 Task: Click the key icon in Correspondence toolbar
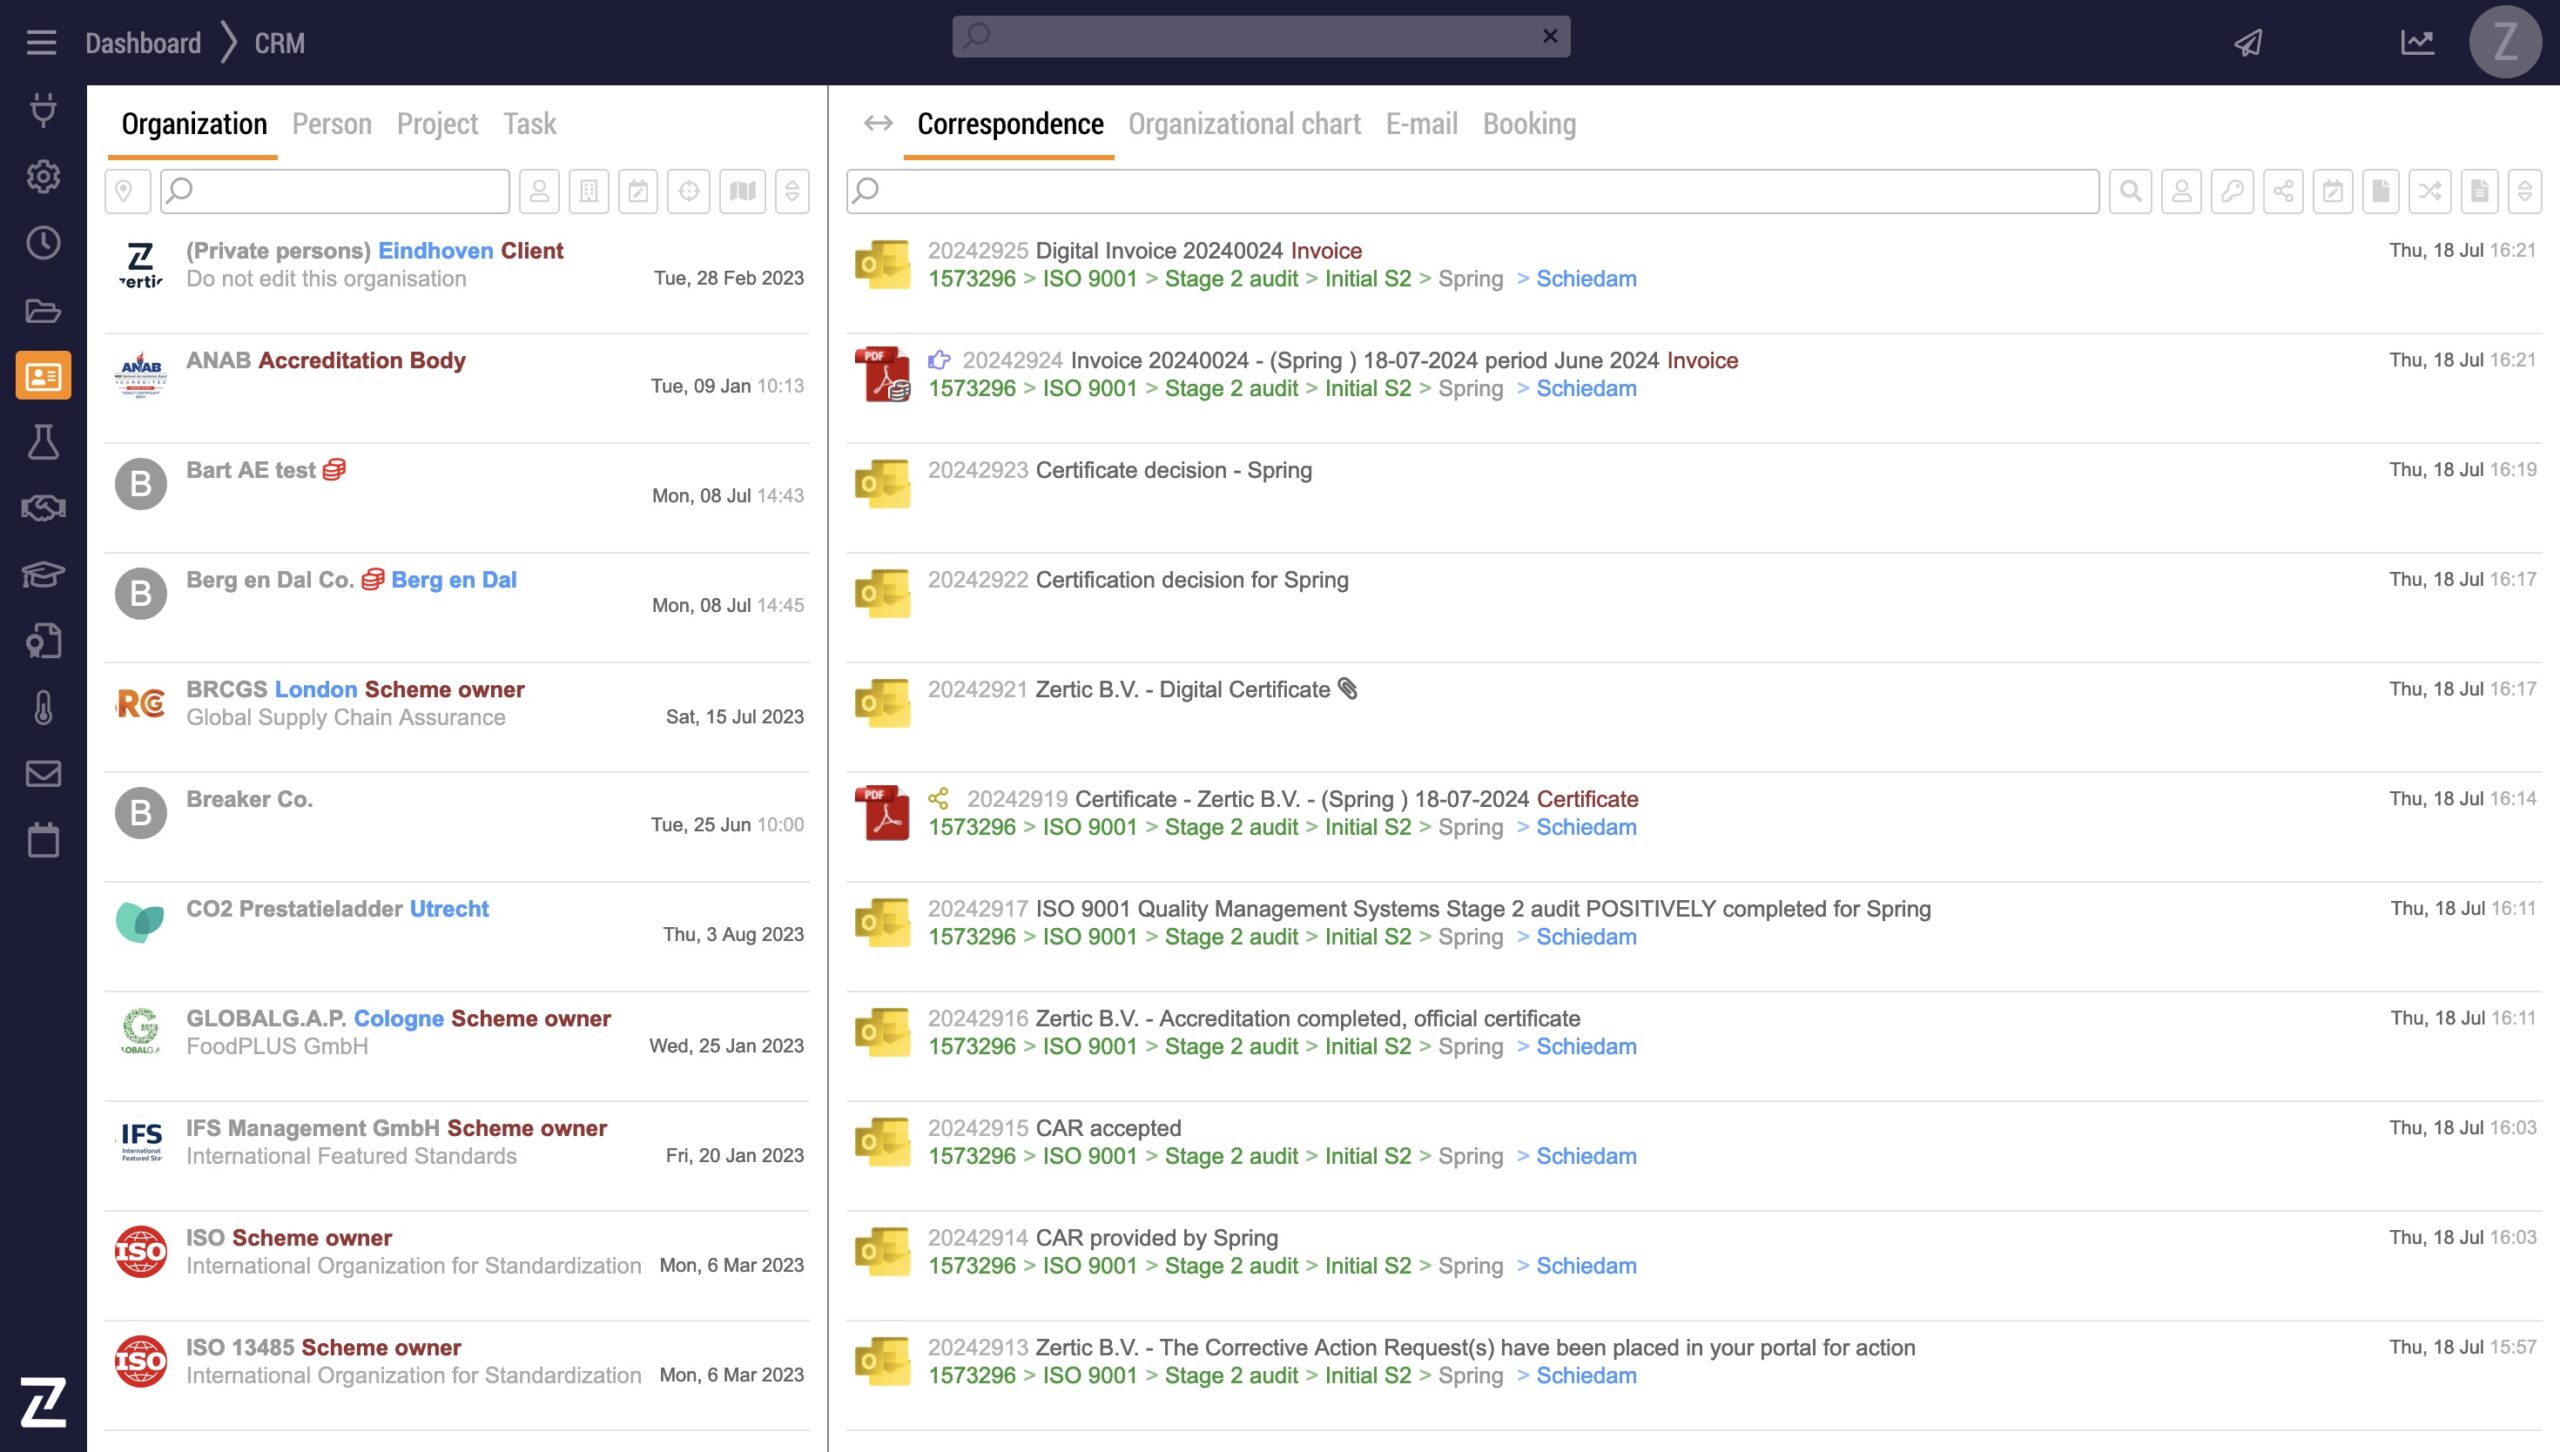coord(2232,191)
